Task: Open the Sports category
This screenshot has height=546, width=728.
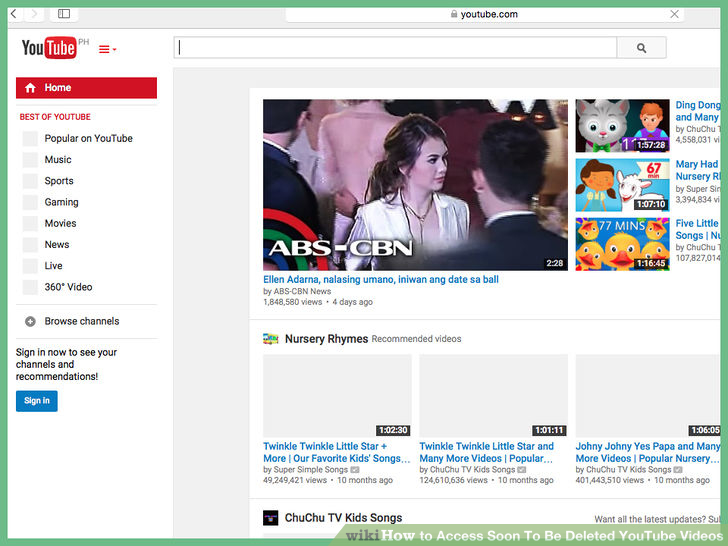Action: pyautogui.click(x=59, y=181)
